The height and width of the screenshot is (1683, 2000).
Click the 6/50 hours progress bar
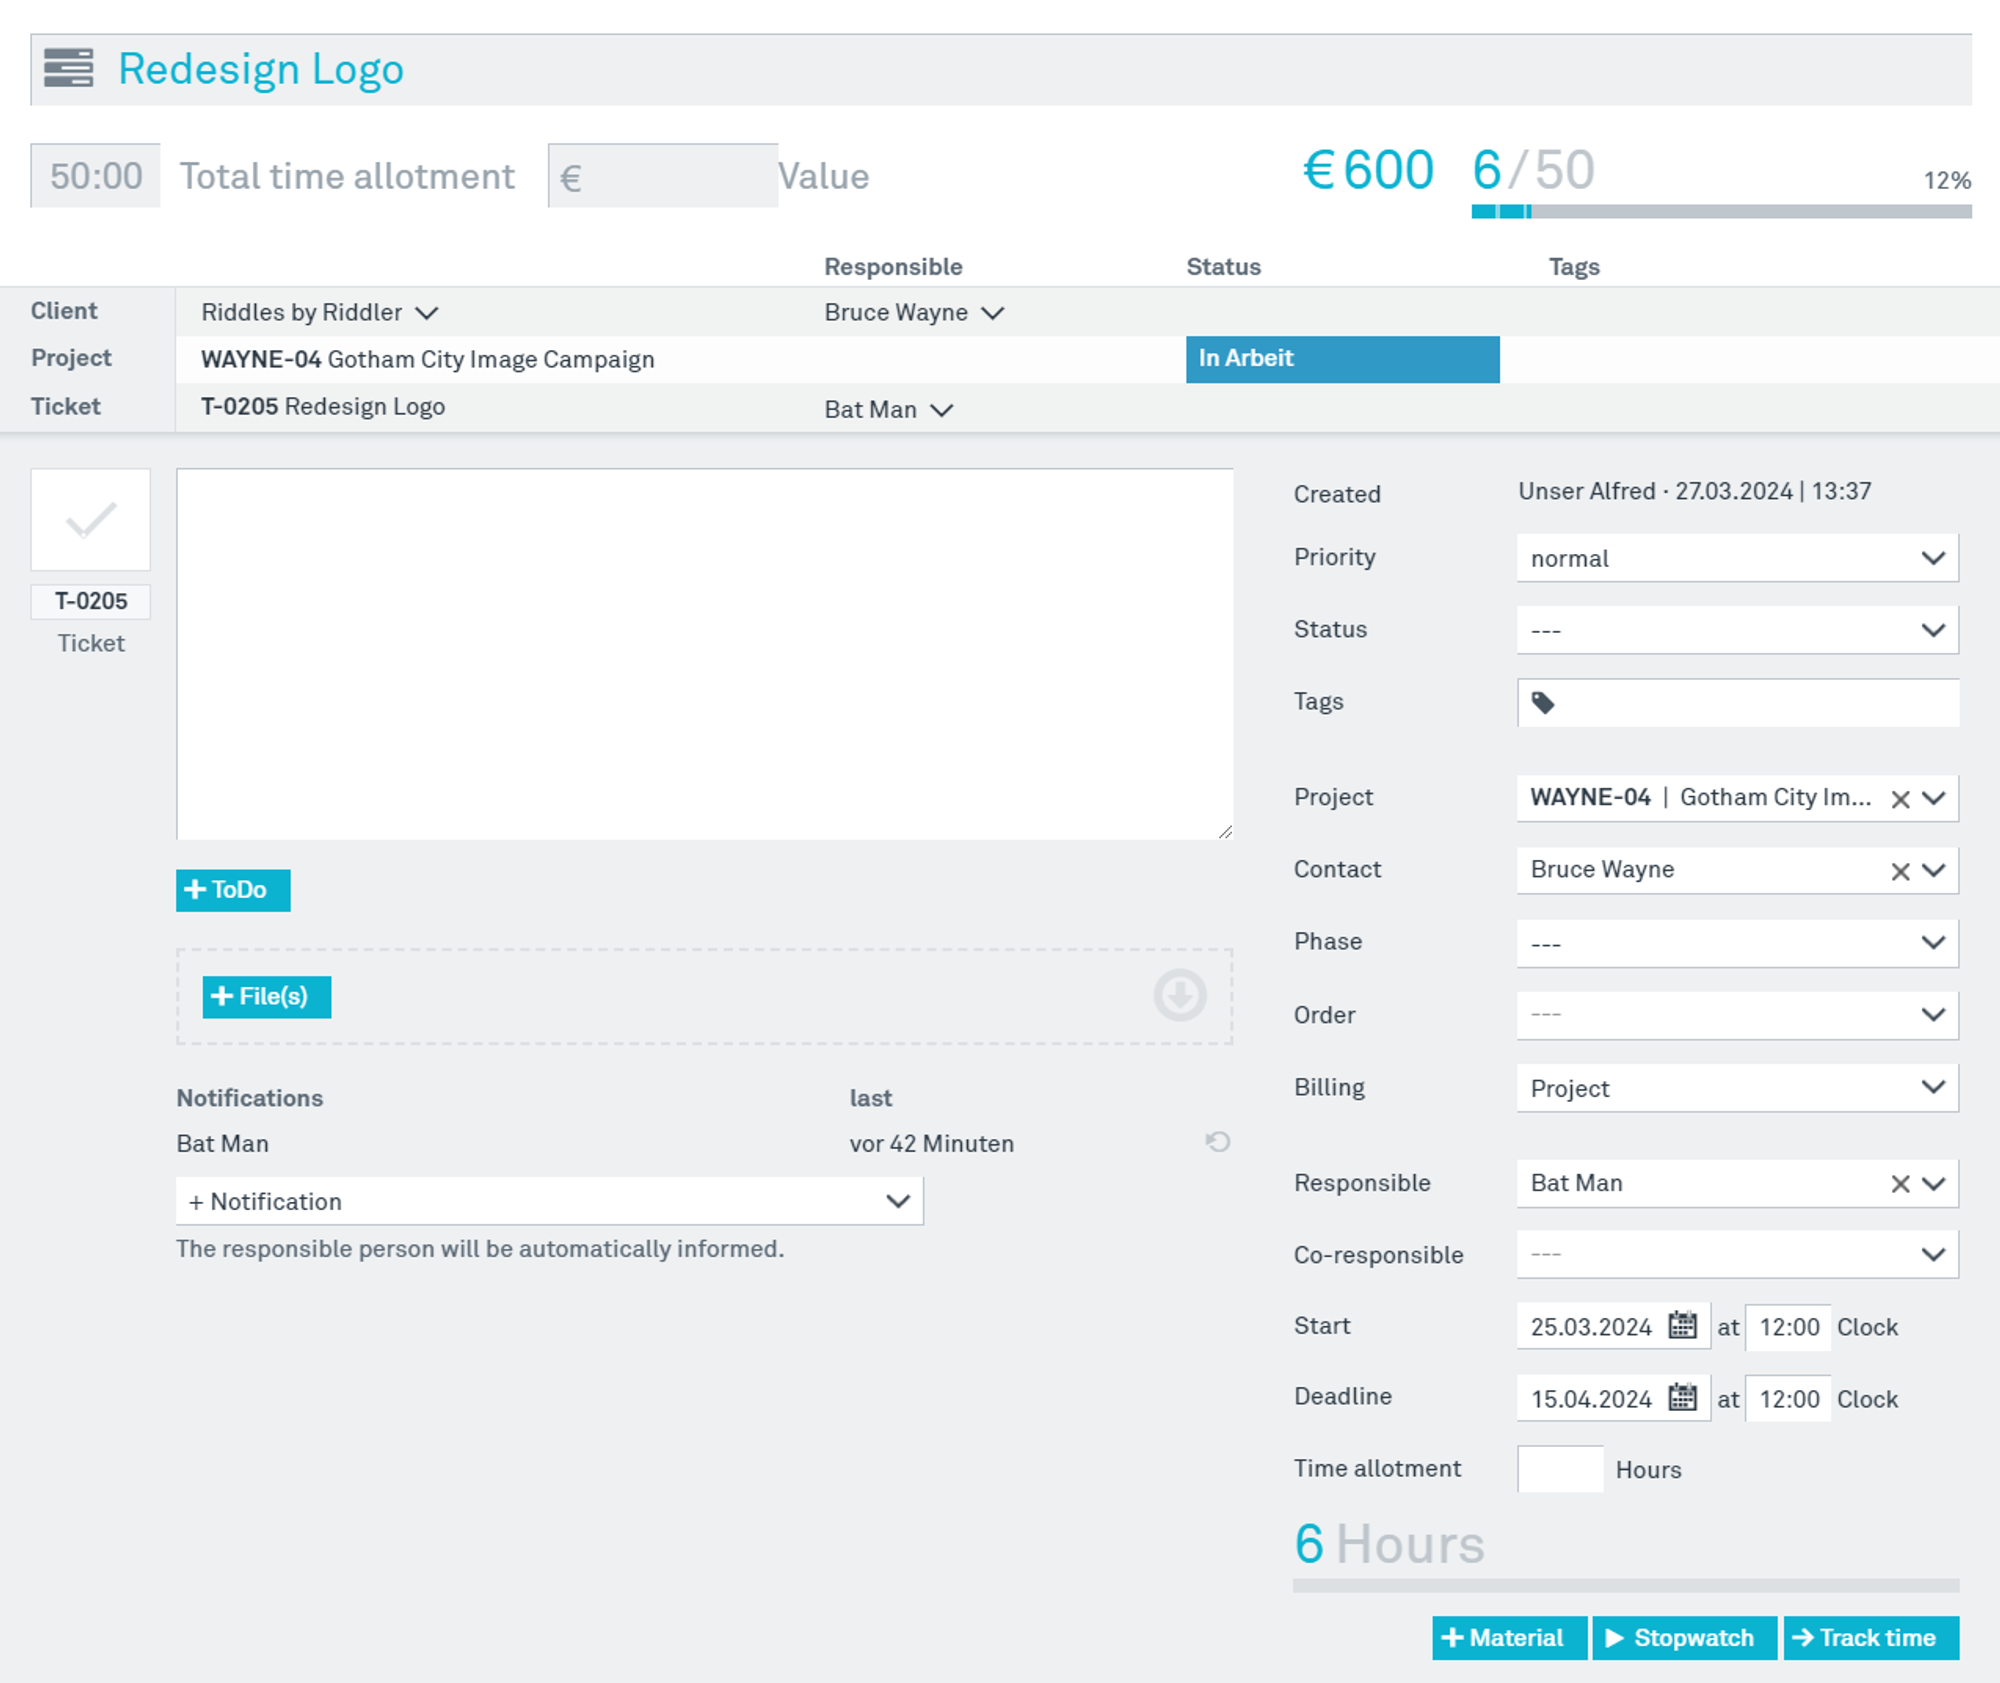[1721, 211]
